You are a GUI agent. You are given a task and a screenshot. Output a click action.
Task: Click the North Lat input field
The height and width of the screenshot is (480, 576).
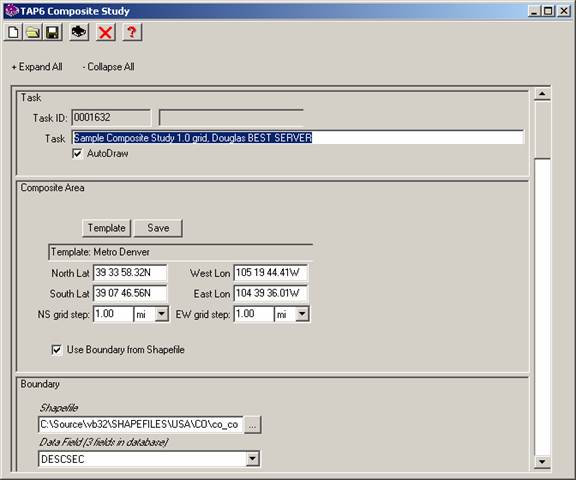click(130, 273)
